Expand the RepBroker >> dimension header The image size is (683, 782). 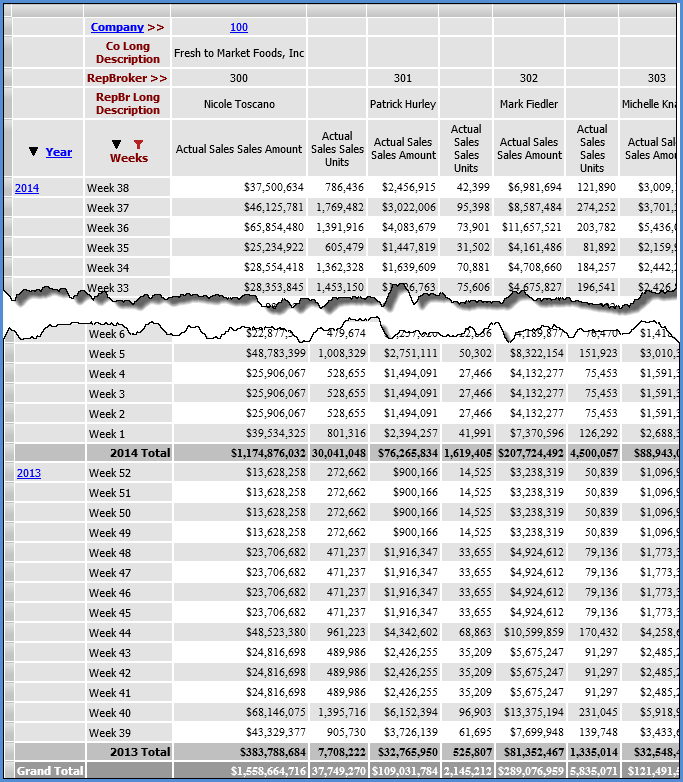(x=127, y=78)
